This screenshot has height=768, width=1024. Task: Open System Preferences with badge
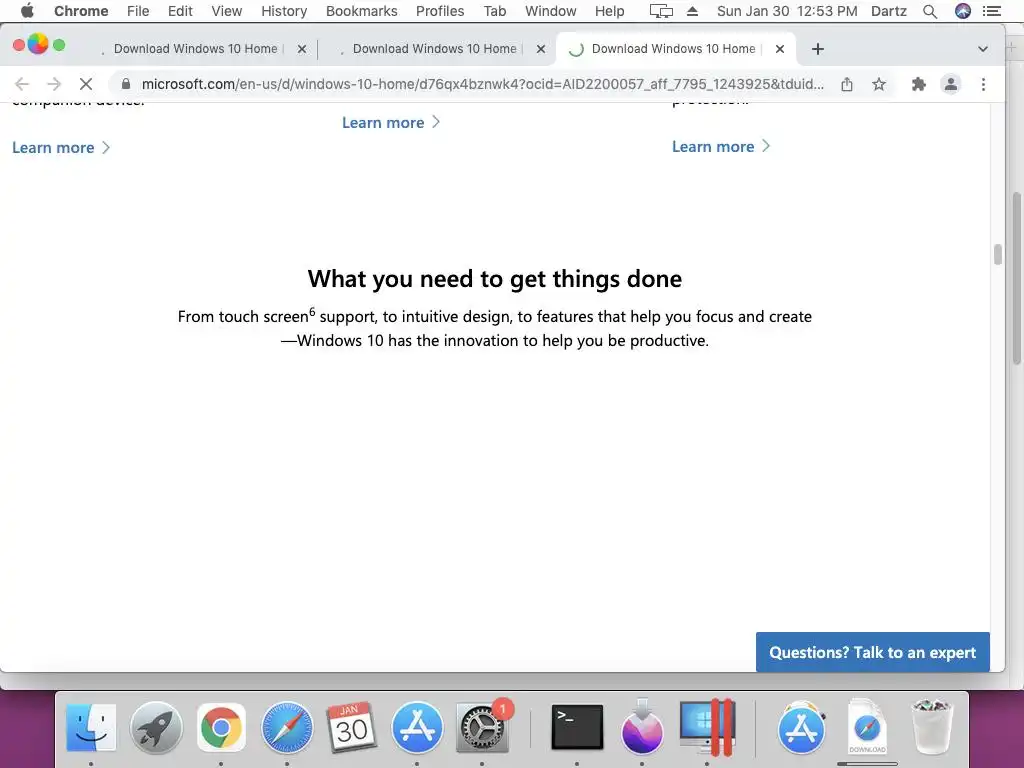482,727
